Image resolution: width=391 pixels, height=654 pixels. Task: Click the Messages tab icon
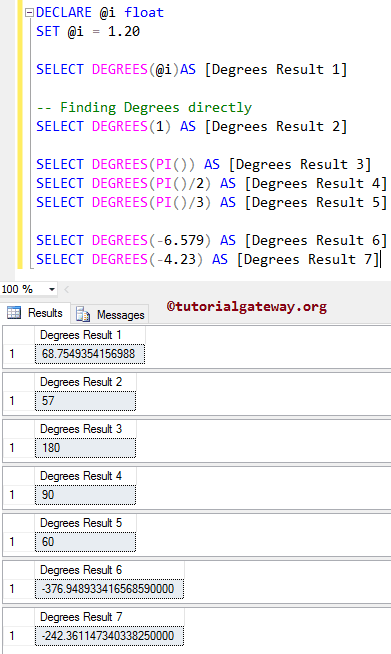[83, 315]
